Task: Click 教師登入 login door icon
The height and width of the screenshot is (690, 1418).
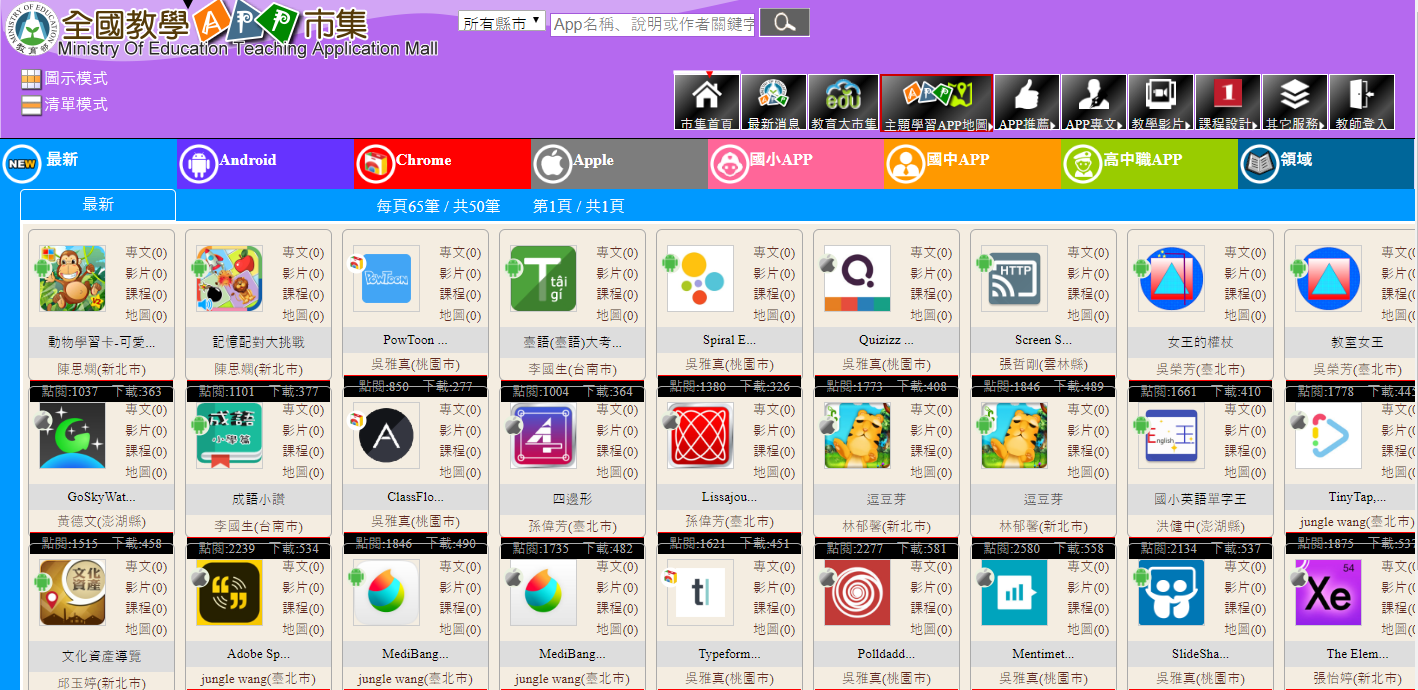Action: pos(1362,103)
